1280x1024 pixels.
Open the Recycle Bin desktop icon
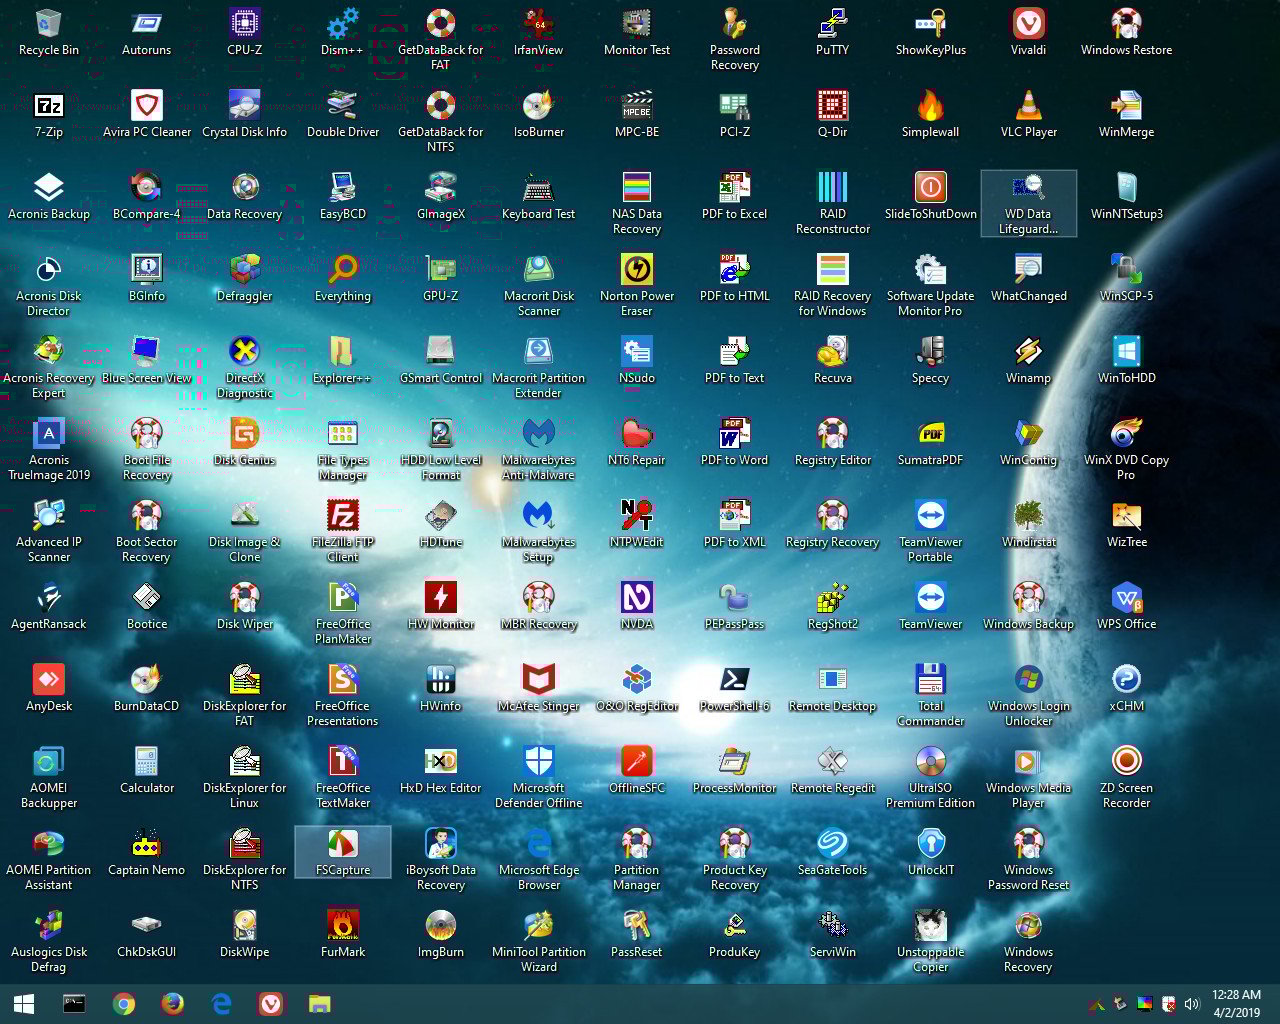pos(48,31)
